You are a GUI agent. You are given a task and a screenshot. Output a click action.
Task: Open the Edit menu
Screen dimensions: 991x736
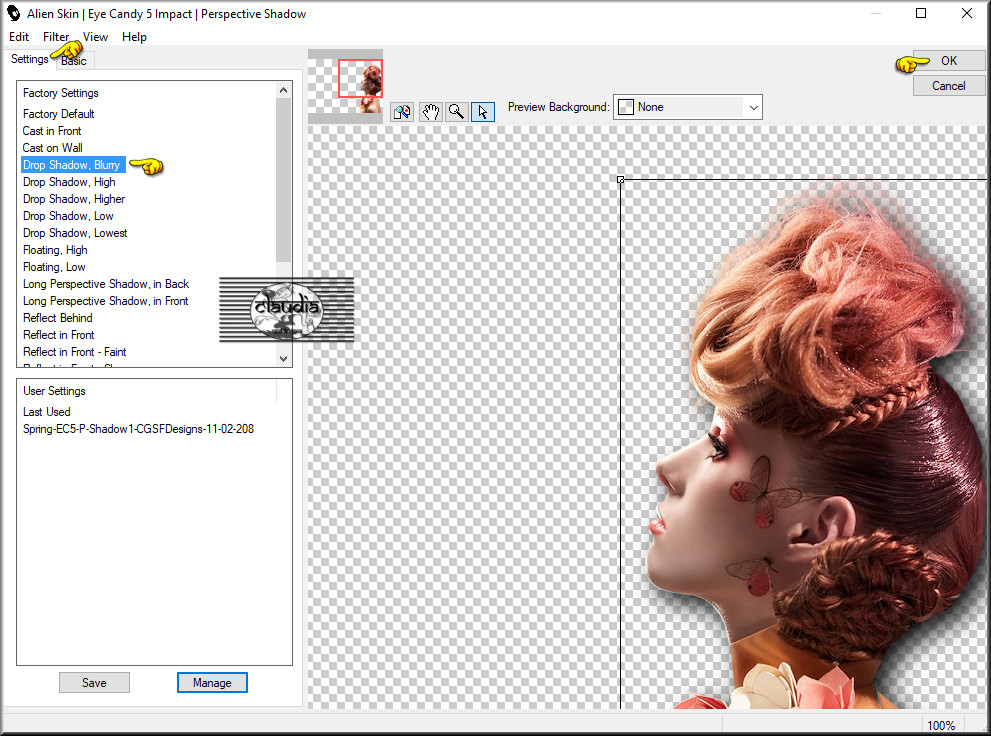tap(19, 37)
